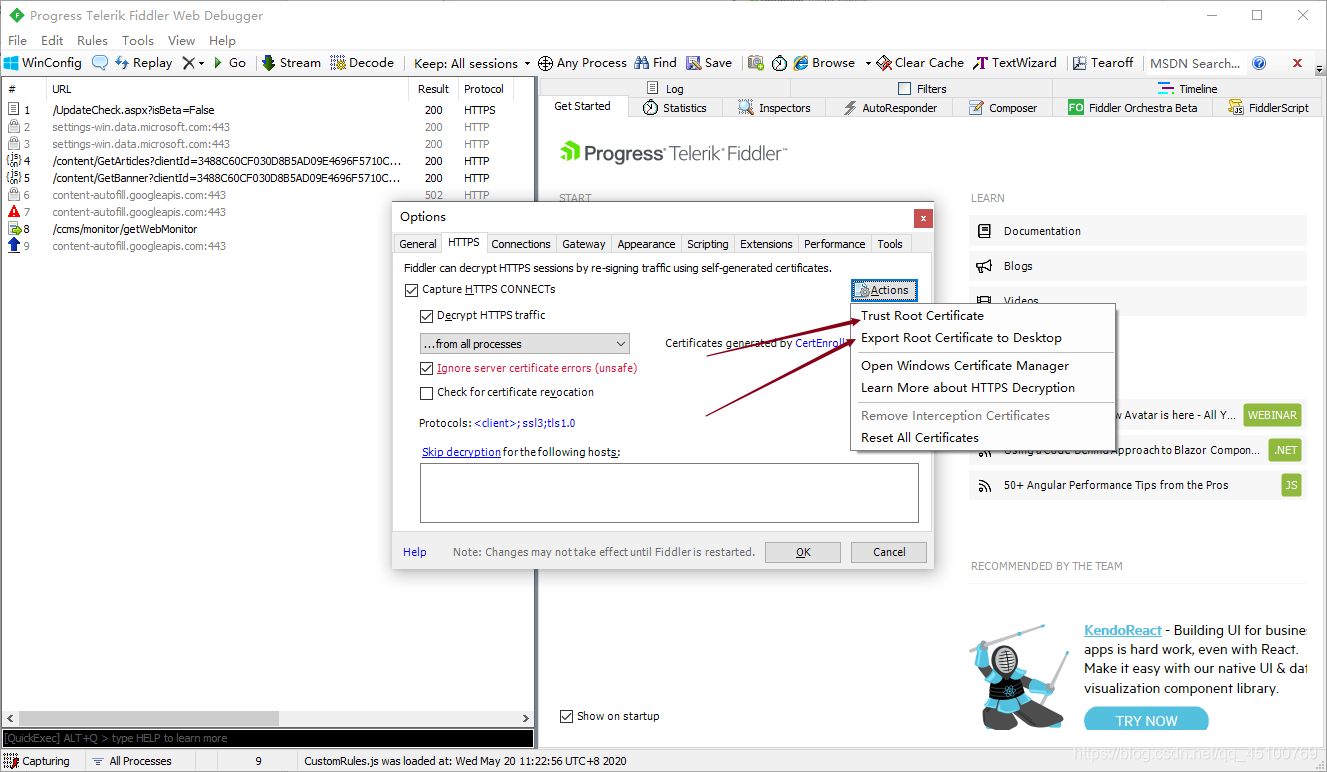Switch to the Timeline tab
The image size is (1327, 772).
point(1189,89)
